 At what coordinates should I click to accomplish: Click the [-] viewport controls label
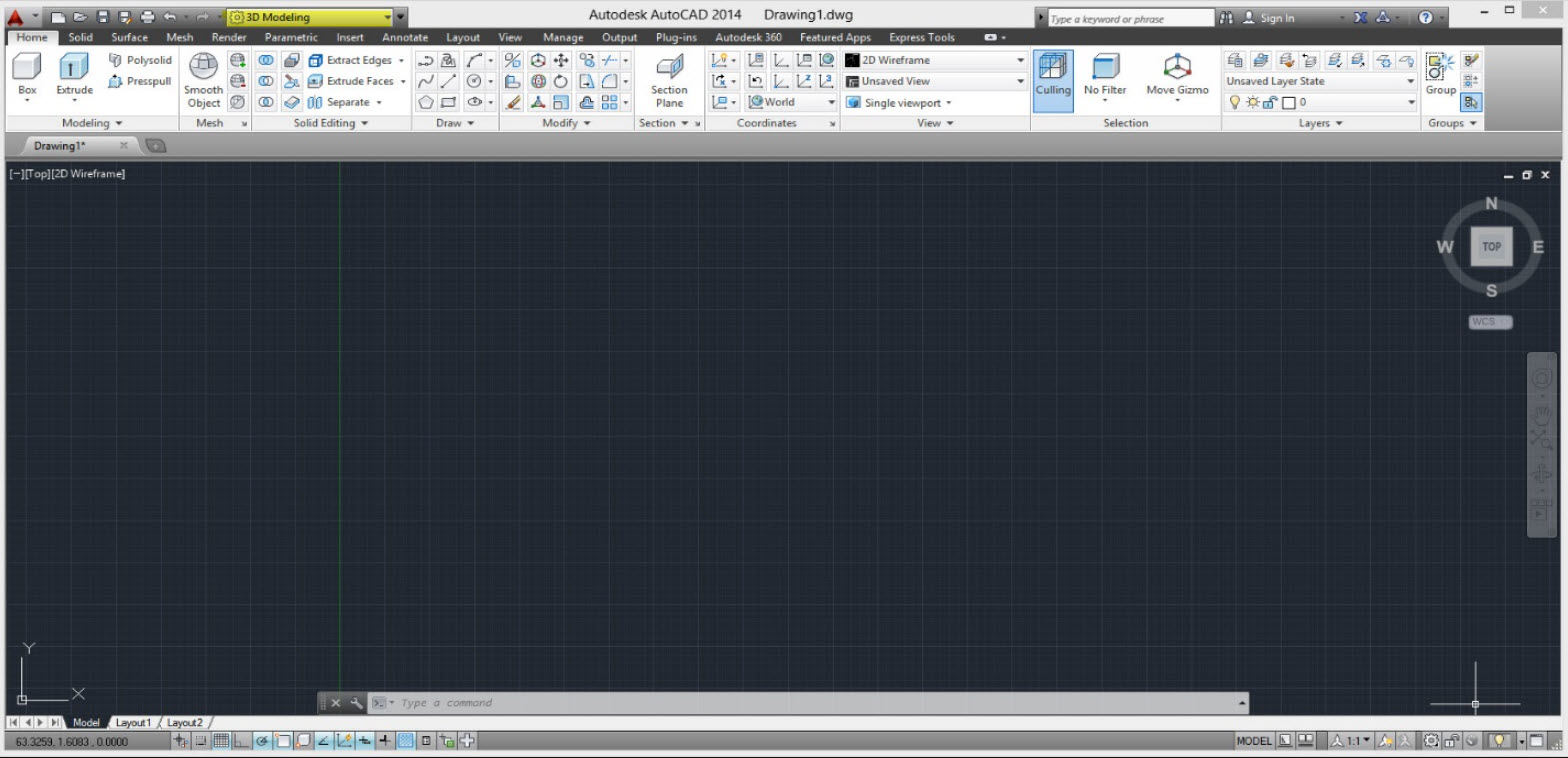(16, 174)
